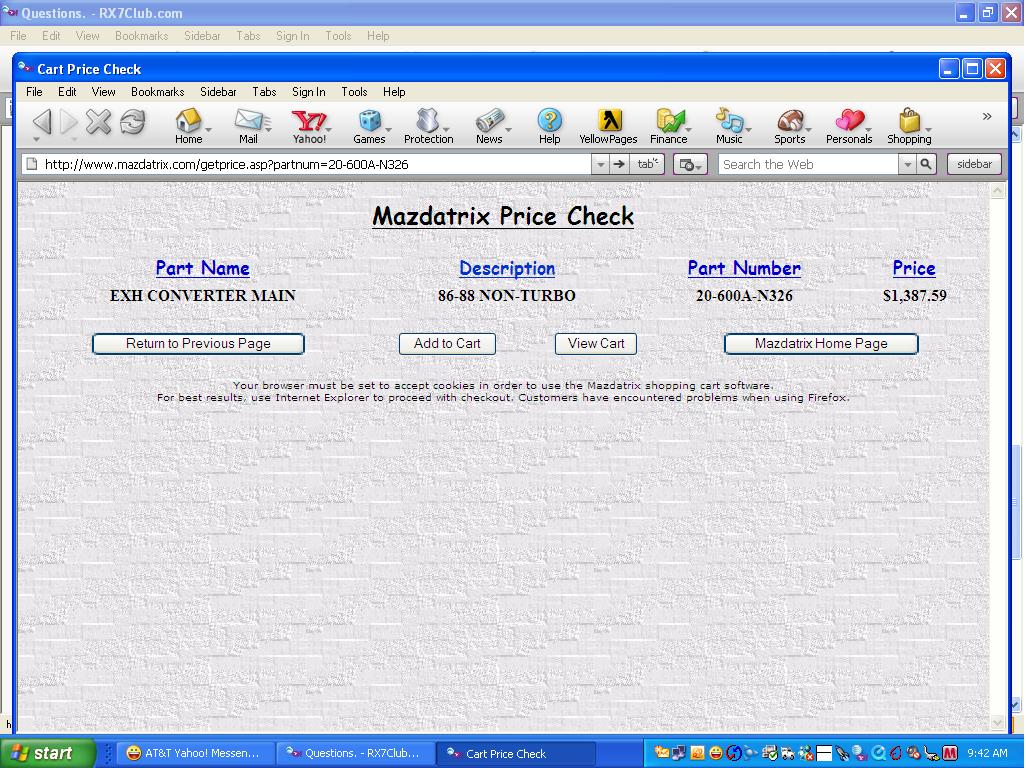The width and height of the screenshot is (1026, 768).
Task: Open the Music notes icon
Action: click(729, 121)
